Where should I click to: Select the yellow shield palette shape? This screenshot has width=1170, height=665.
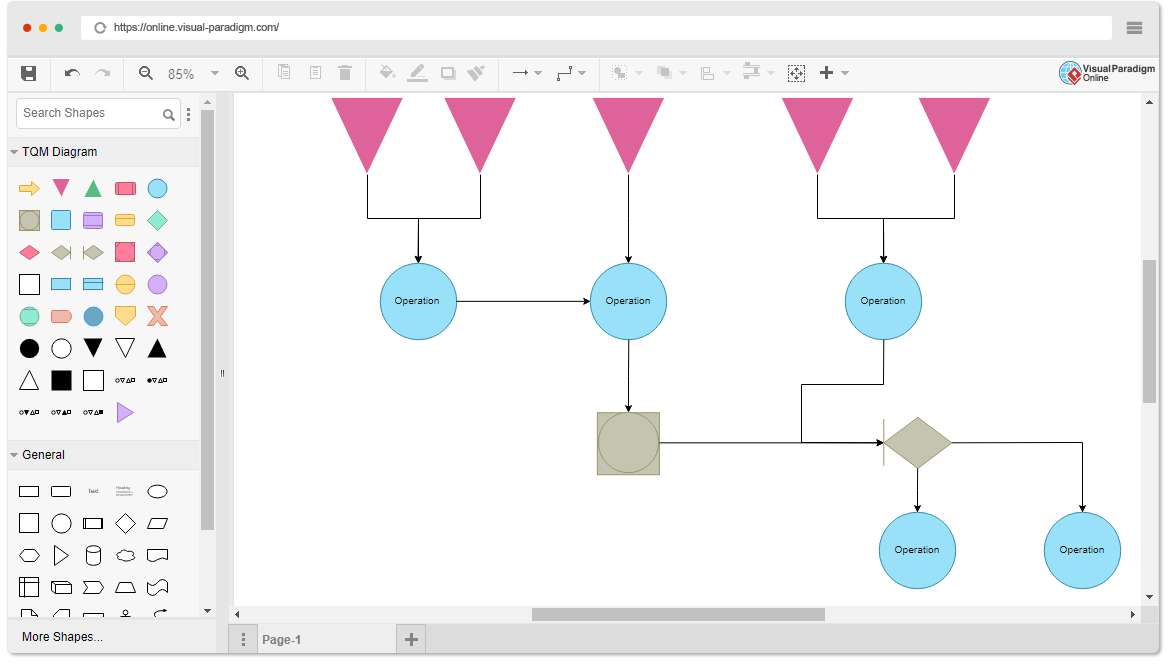click(x=125, y=316)
